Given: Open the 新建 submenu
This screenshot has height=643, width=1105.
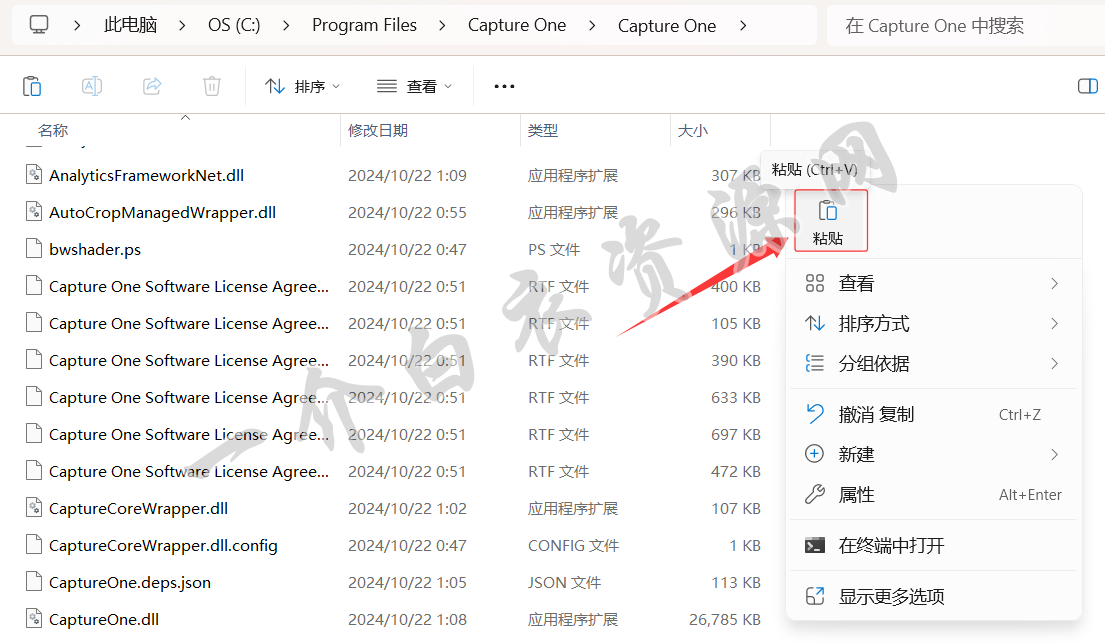Looking at the screenshot, I should 933,455.
